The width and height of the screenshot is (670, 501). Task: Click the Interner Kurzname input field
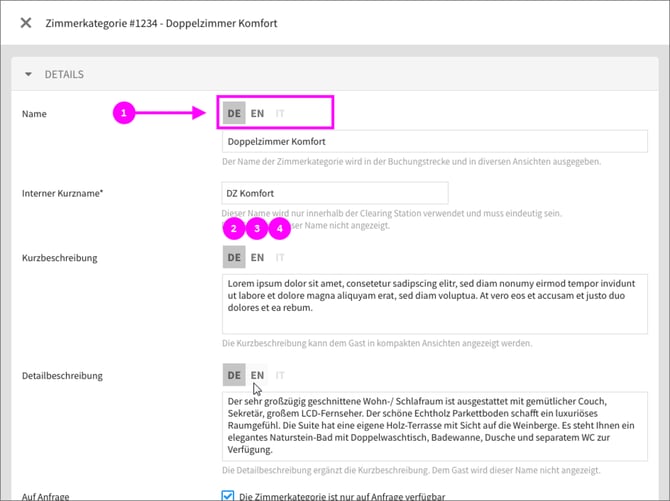[334, 192]
